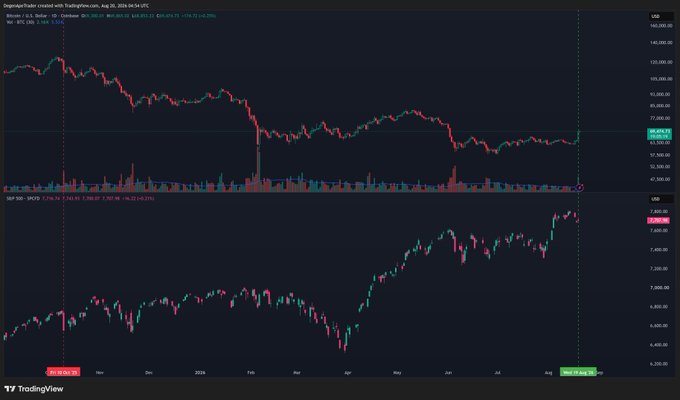Click the 52,500.00 price axis label
The image size is (680, 400).
[661, 167]
